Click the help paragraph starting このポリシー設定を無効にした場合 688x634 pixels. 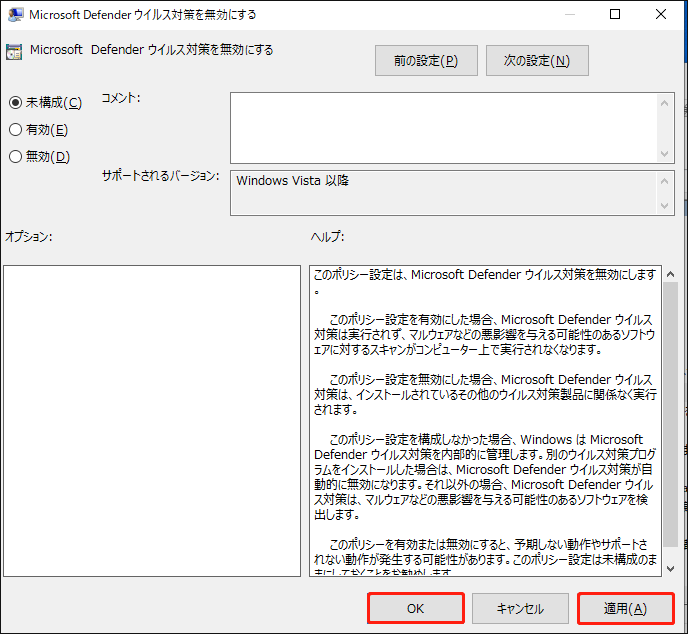tap(484, 395)
